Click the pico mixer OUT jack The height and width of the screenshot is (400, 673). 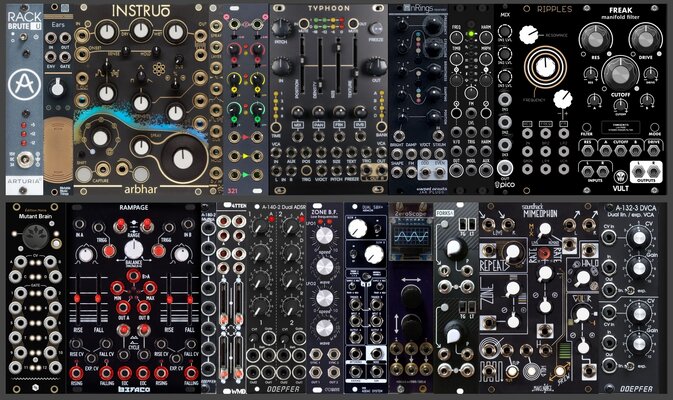[x=505, y=168]
